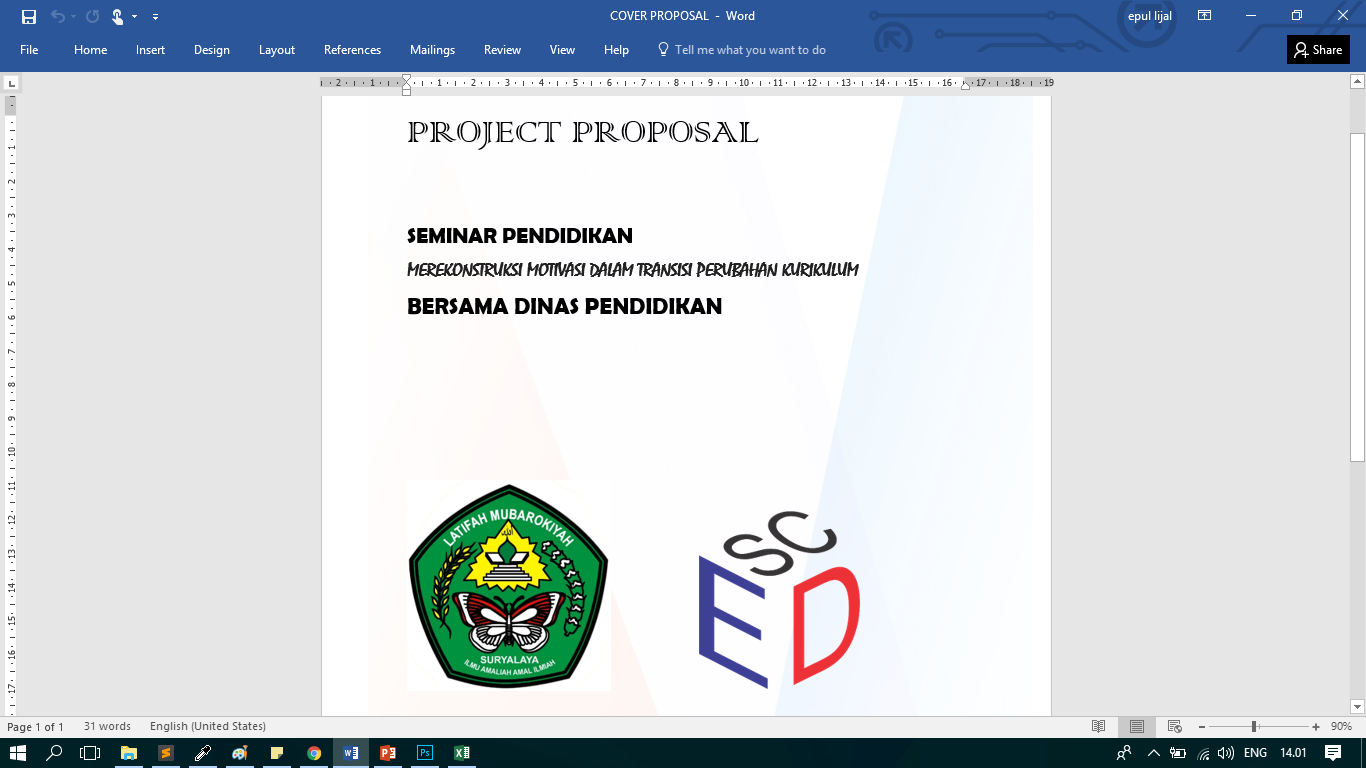Open Google Chrome from the taskbar
1366x768 pixels.
coord(314,753)
